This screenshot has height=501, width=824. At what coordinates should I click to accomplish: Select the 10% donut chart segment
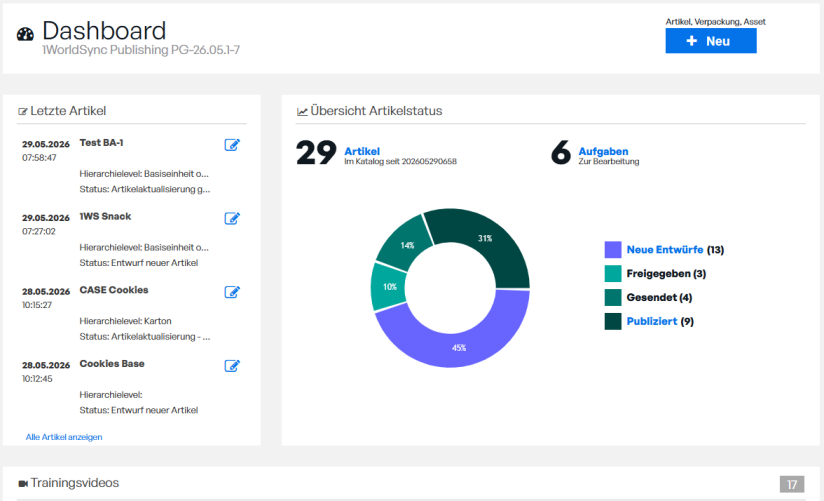click(389, 287)
